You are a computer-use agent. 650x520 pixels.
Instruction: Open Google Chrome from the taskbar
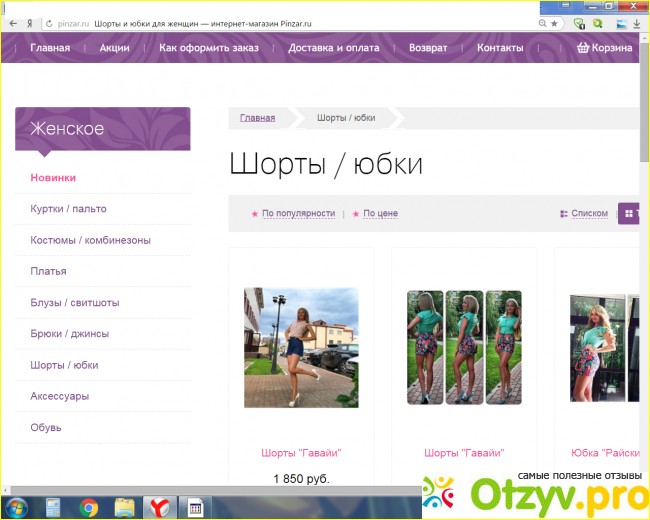coord(88,507)
